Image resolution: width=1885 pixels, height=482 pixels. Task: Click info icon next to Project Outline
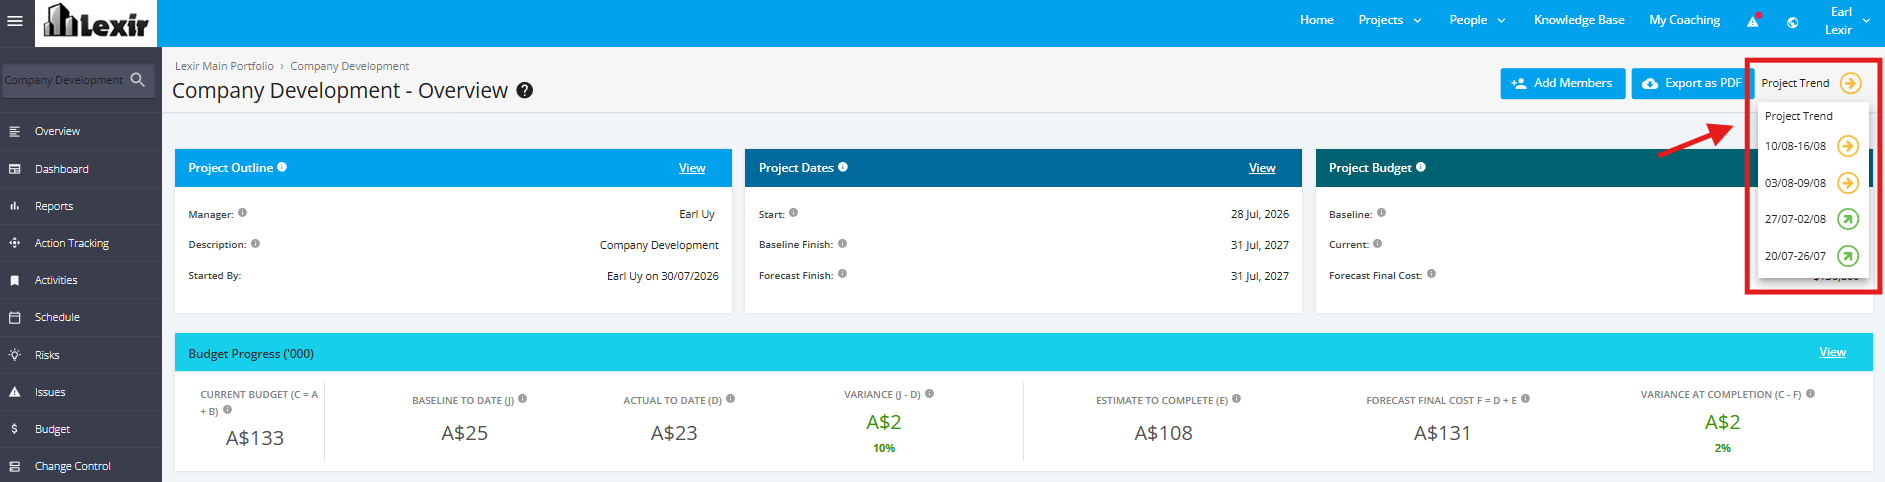[x=282, y=167]
